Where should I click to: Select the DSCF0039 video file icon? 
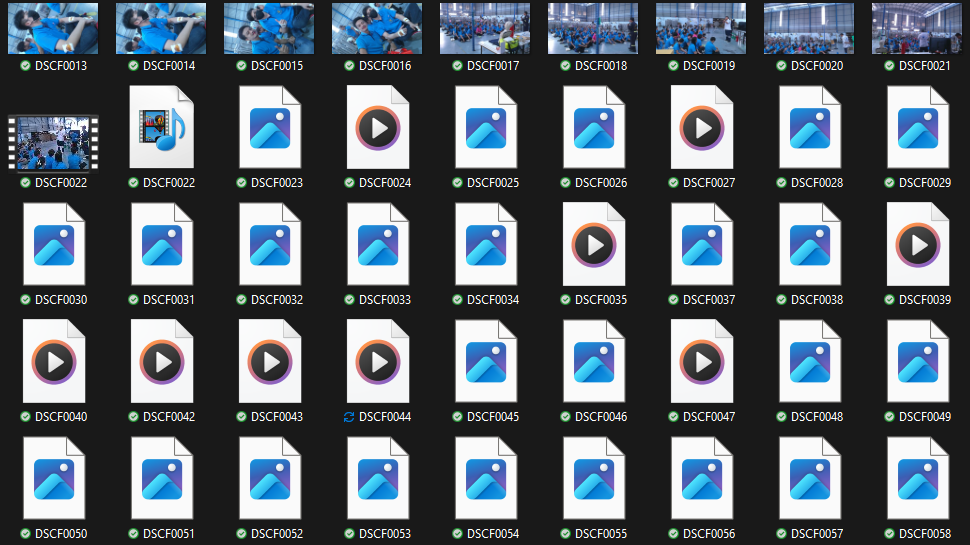[917, 244]
